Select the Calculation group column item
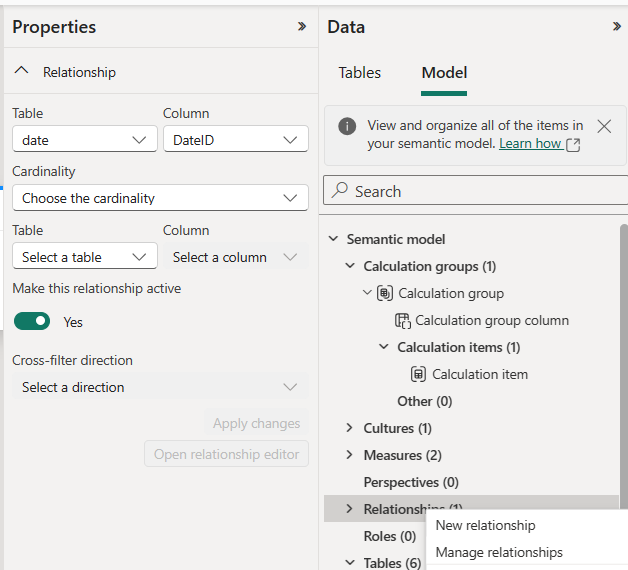Image resolution: width=628 pixels, height=570 pixels. [491, 320]
